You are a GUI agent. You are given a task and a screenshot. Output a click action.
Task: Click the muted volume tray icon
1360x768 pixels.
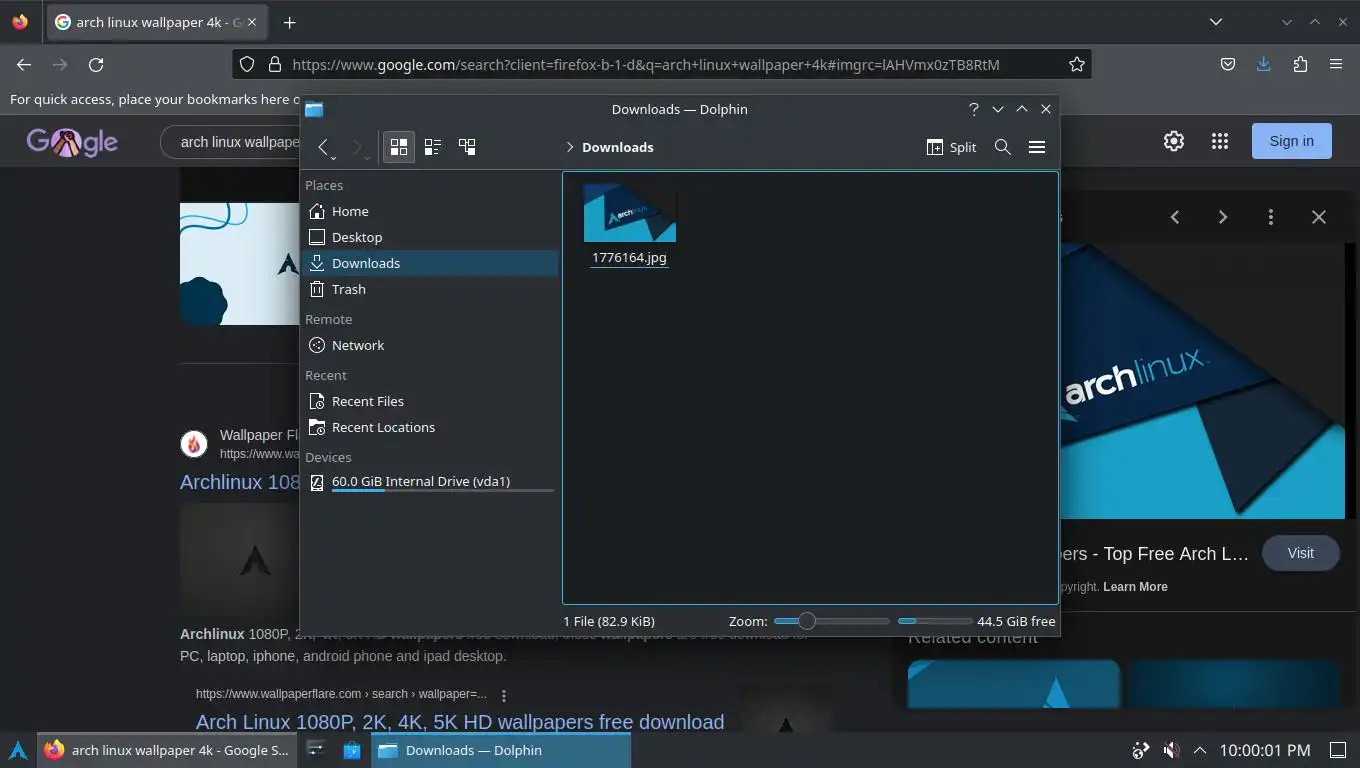coord(1171,750)
